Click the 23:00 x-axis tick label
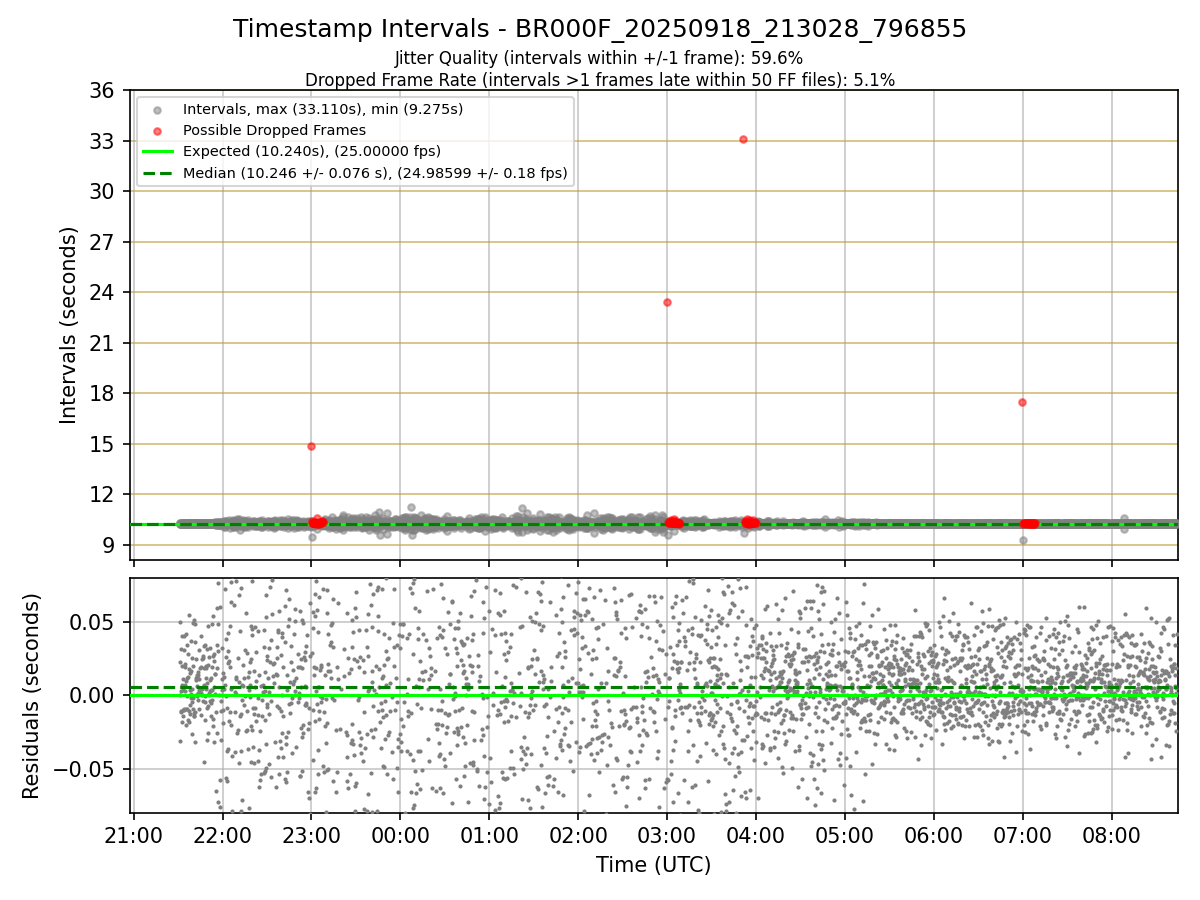 click(311, 835)
